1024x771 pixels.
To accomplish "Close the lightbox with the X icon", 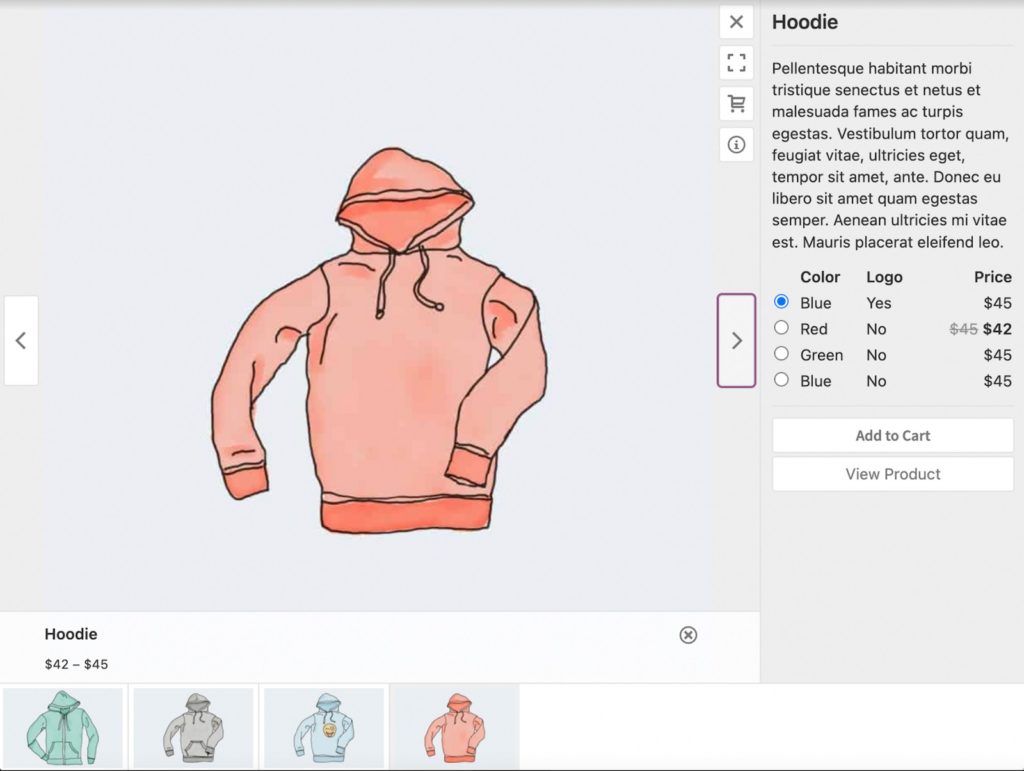I will tap(736, 22).
